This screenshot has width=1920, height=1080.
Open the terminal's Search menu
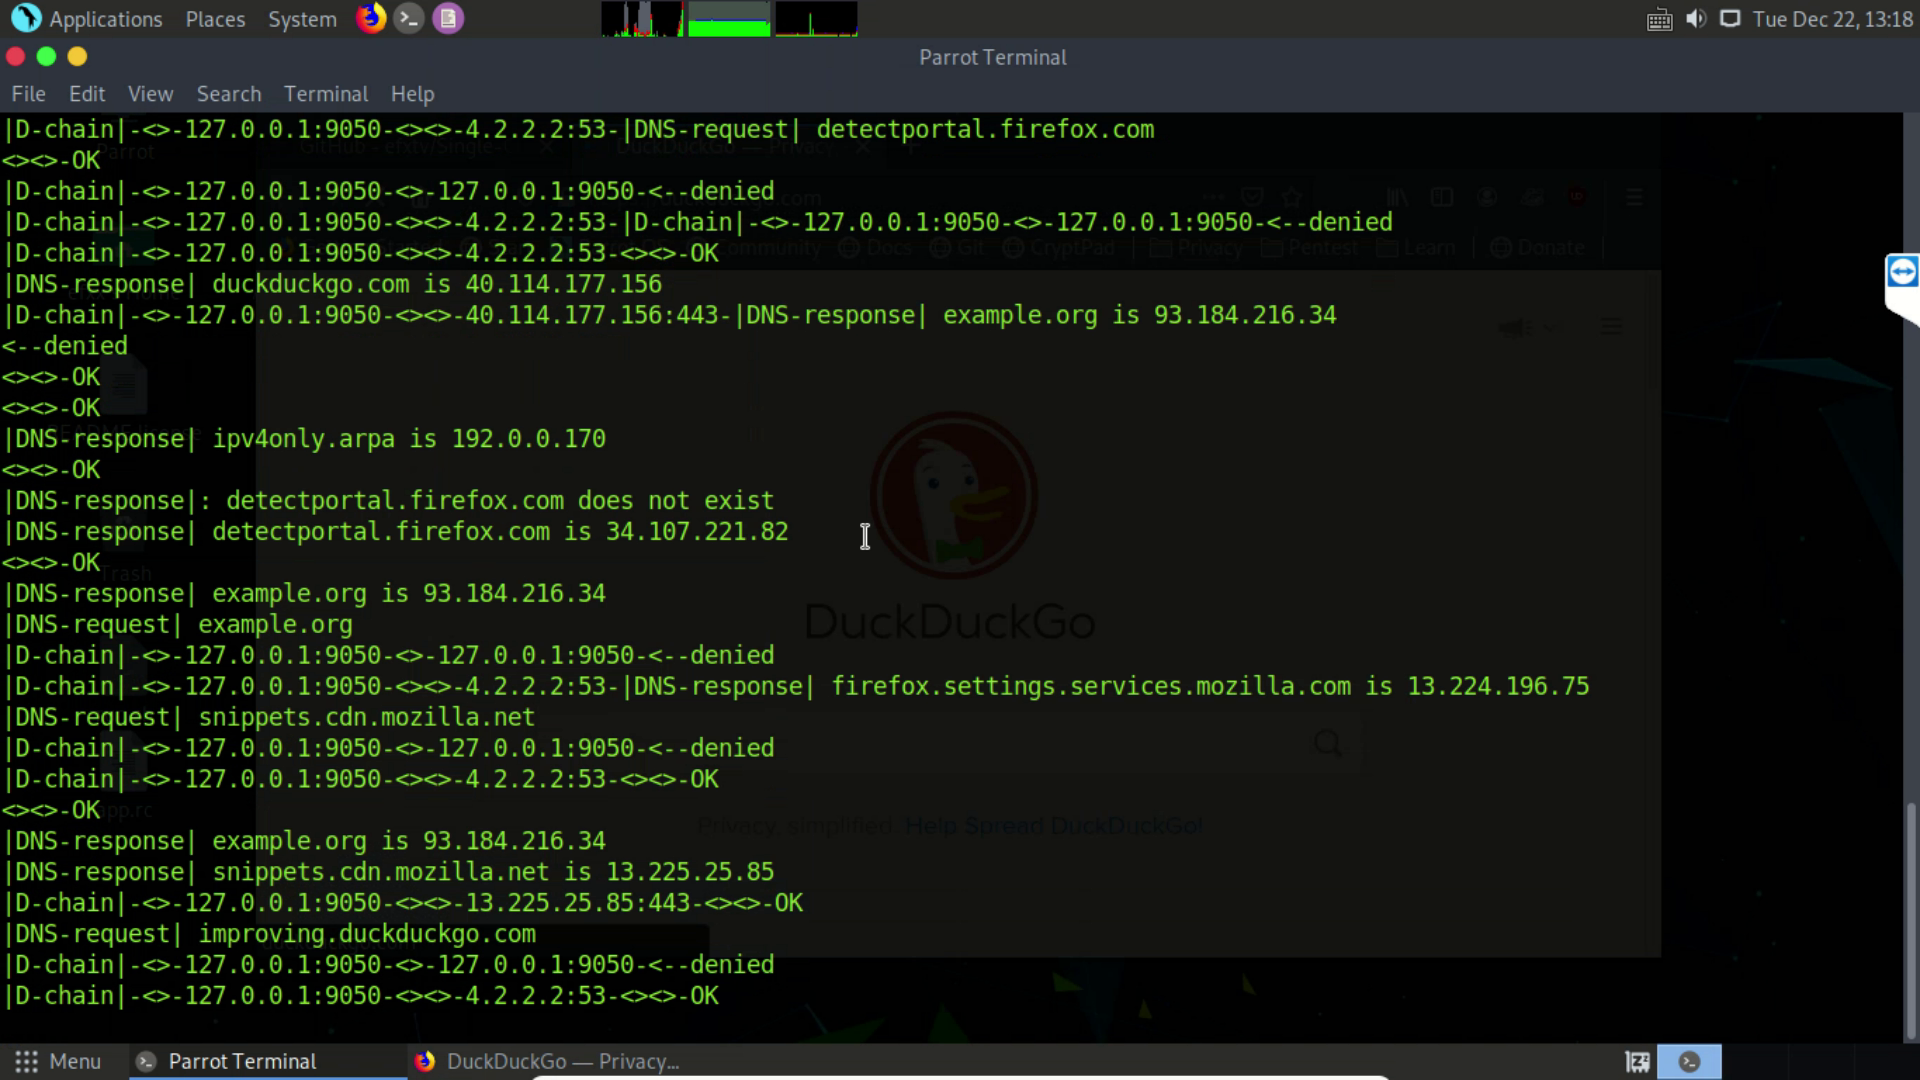coord(228,94)
